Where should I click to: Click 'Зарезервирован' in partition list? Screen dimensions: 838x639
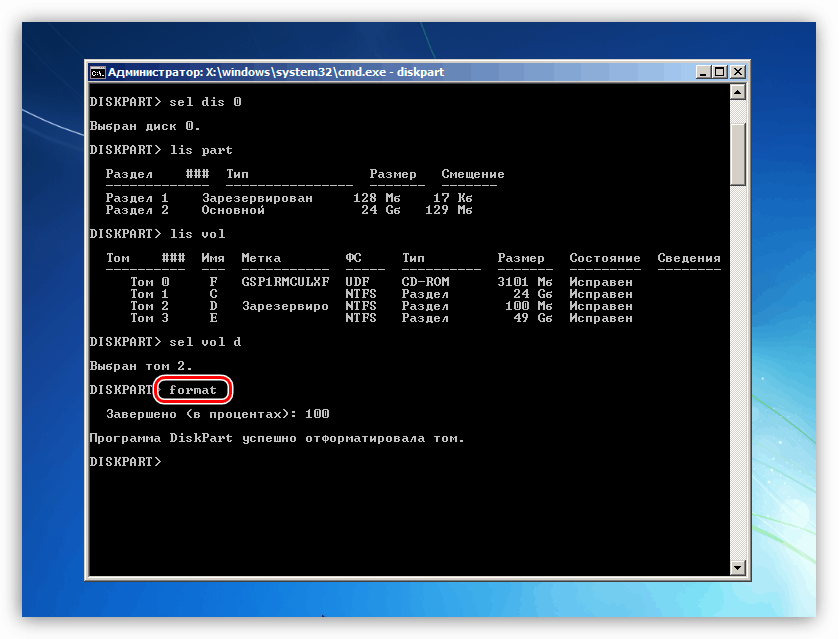click(257, 198)
